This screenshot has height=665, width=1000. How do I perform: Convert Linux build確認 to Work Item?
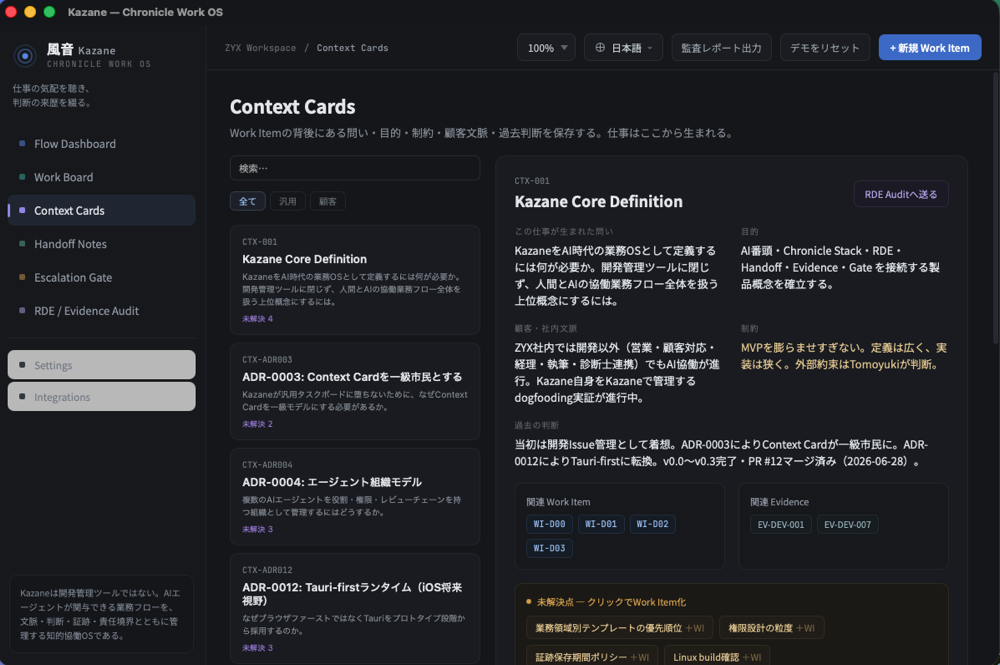(x=717, y=657)
